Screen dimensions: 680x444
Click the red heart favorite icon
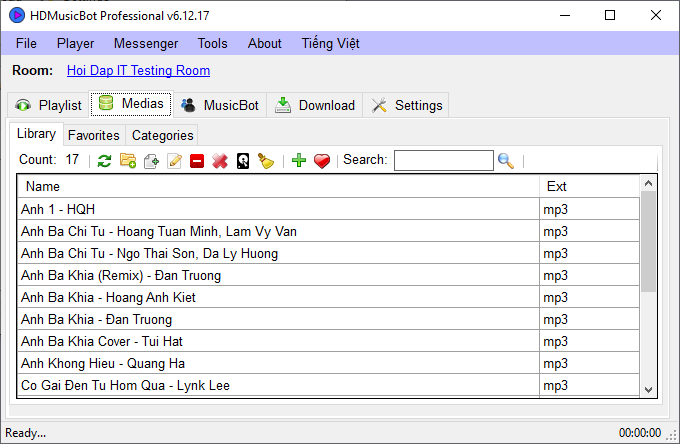pyautogui.click(x=322, y=161)
